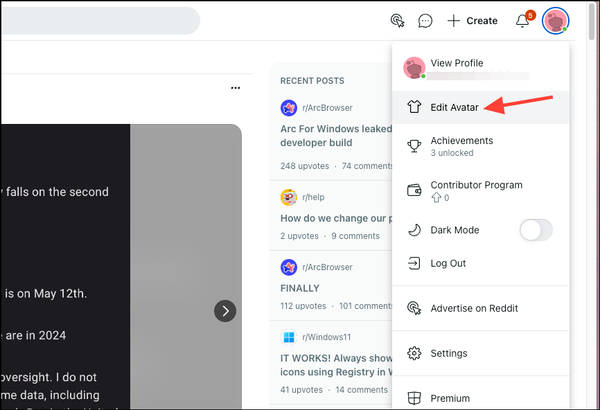Toggle the Dark Mode switch

(536, 230)
